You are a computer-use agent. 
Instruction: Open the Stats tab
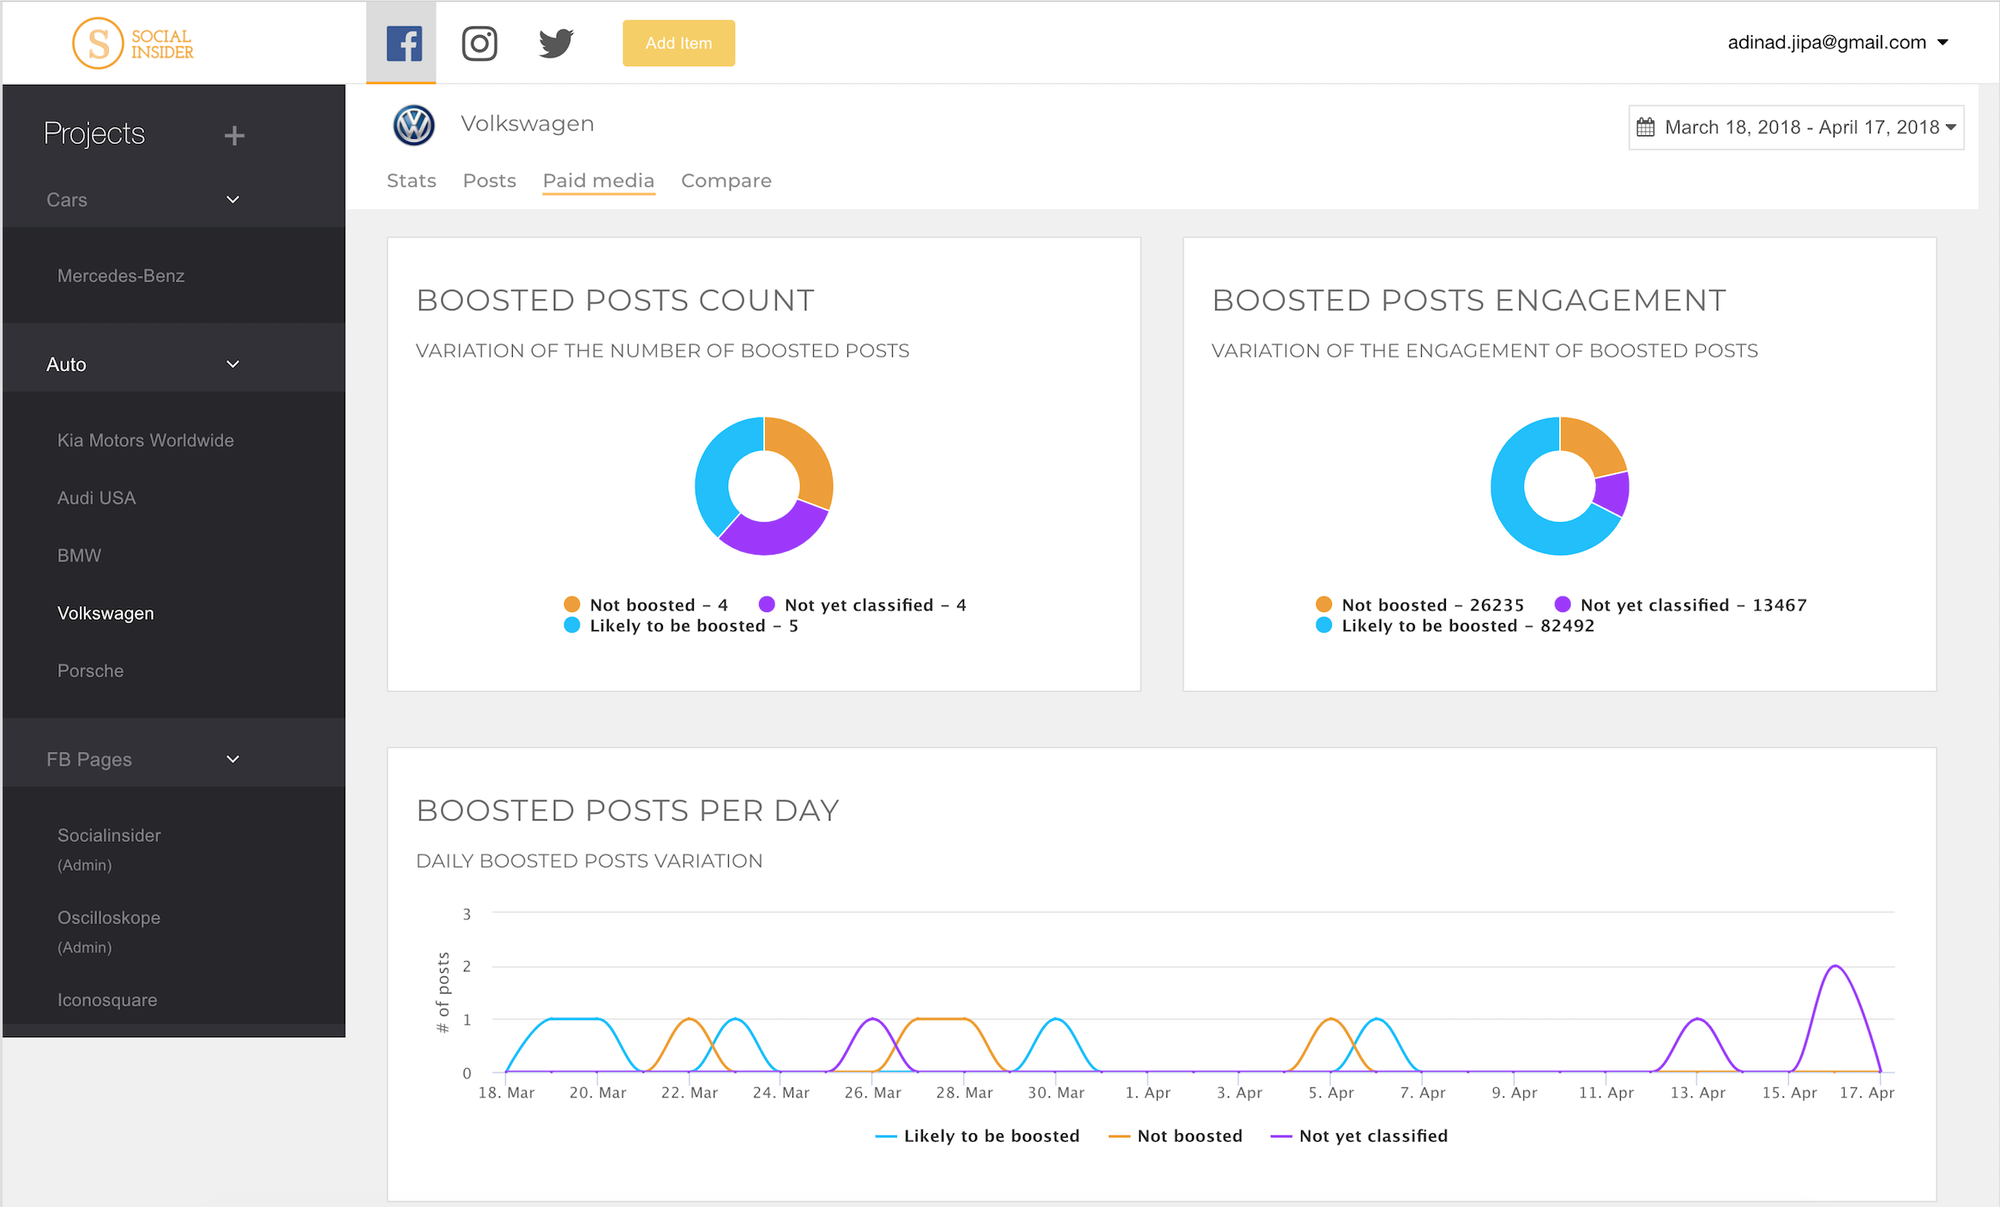tap(412, 181)
